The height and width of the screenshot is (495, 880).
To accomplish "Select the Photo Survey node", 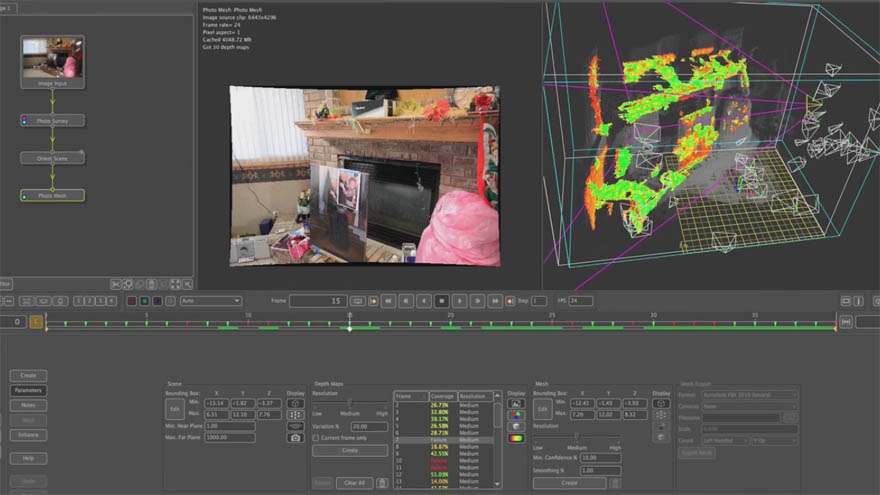I will tap(52, 121).
